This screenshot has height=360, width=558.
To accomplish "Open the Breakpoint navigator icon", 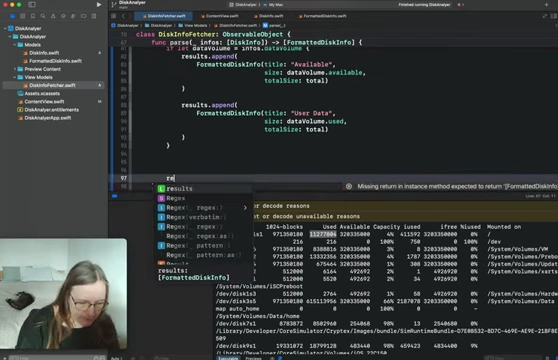I will point(84,16).
